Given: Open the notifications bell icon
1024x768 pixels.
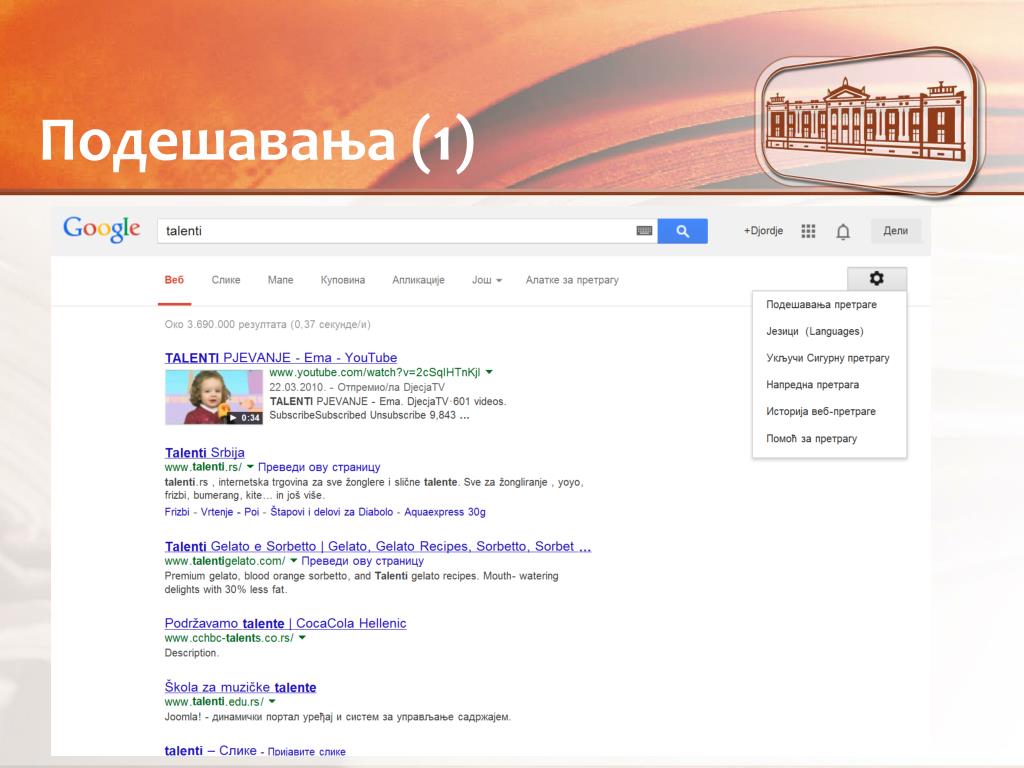Looking at the screenshot, I should pyautogui.click(x=843, y=231).
